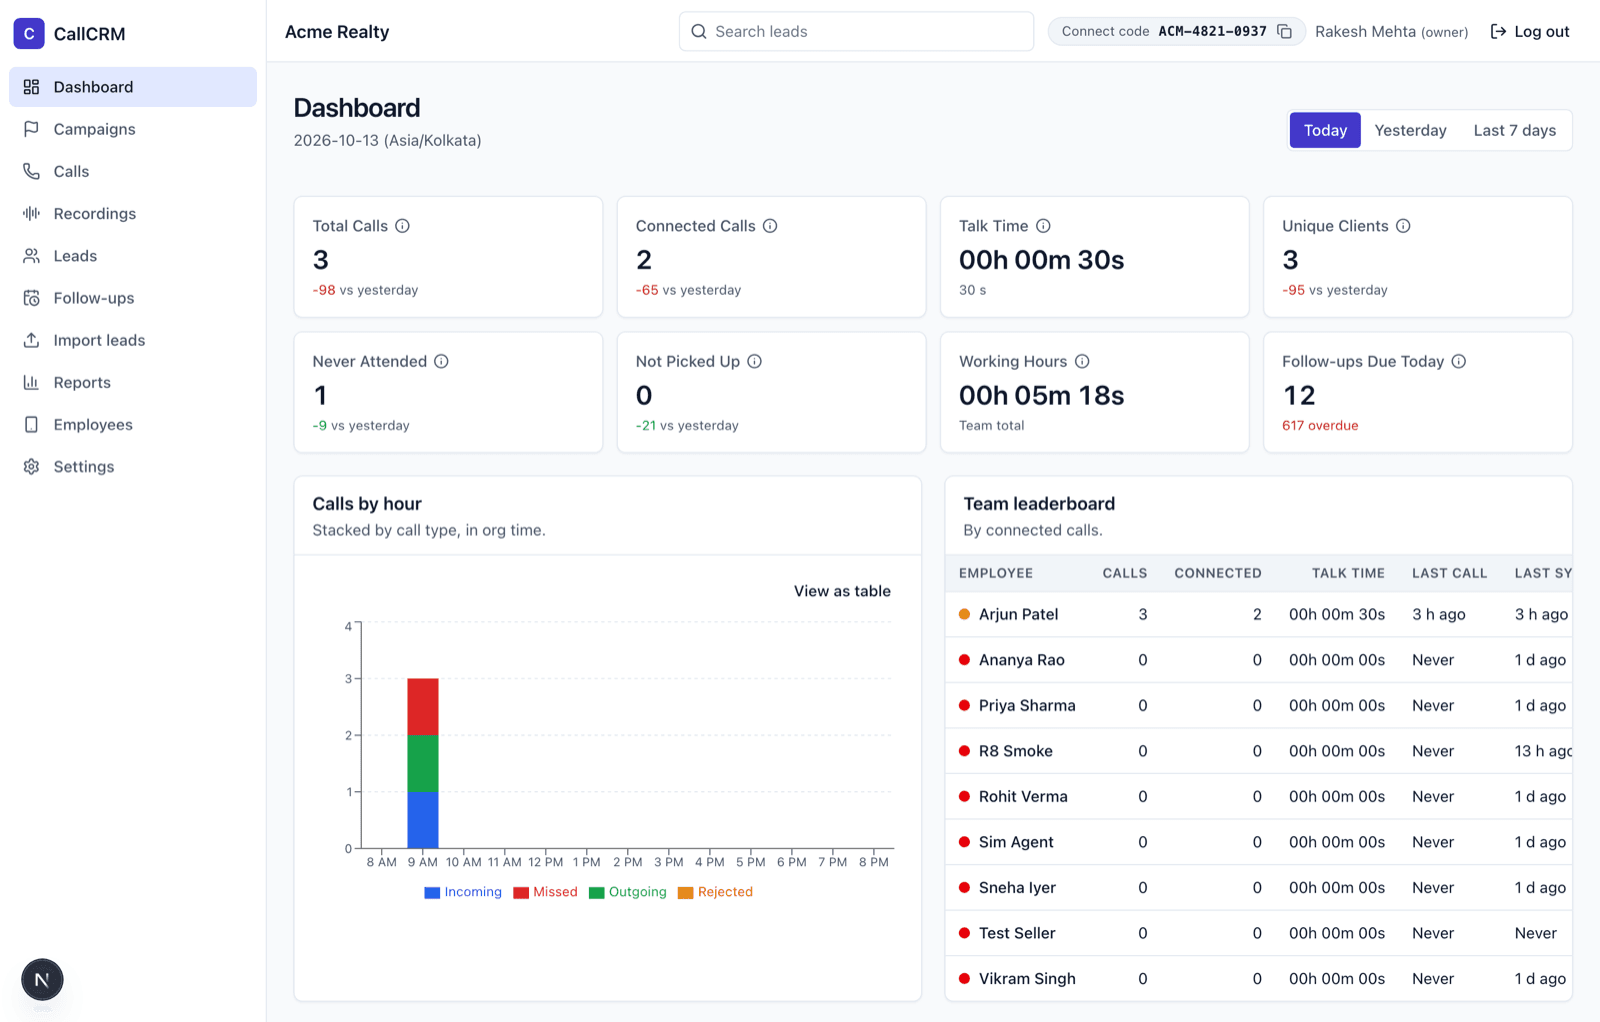Click Priya Sharma in the leaderboard
This screenshot has height=1022, width=1600.
[x=1027, y=706]
